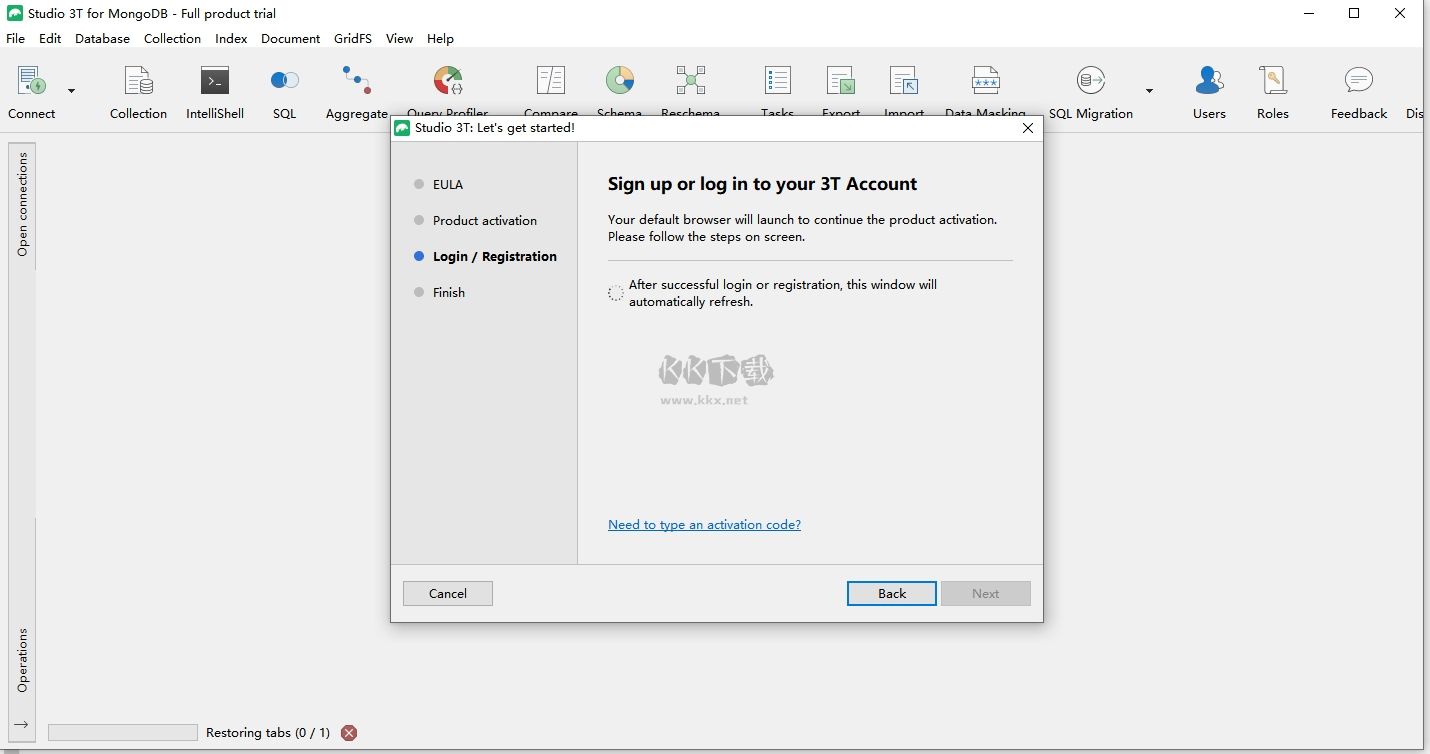1430x754 pixels.
Task: Open the Operations side tab
Action: click(22, 660)
